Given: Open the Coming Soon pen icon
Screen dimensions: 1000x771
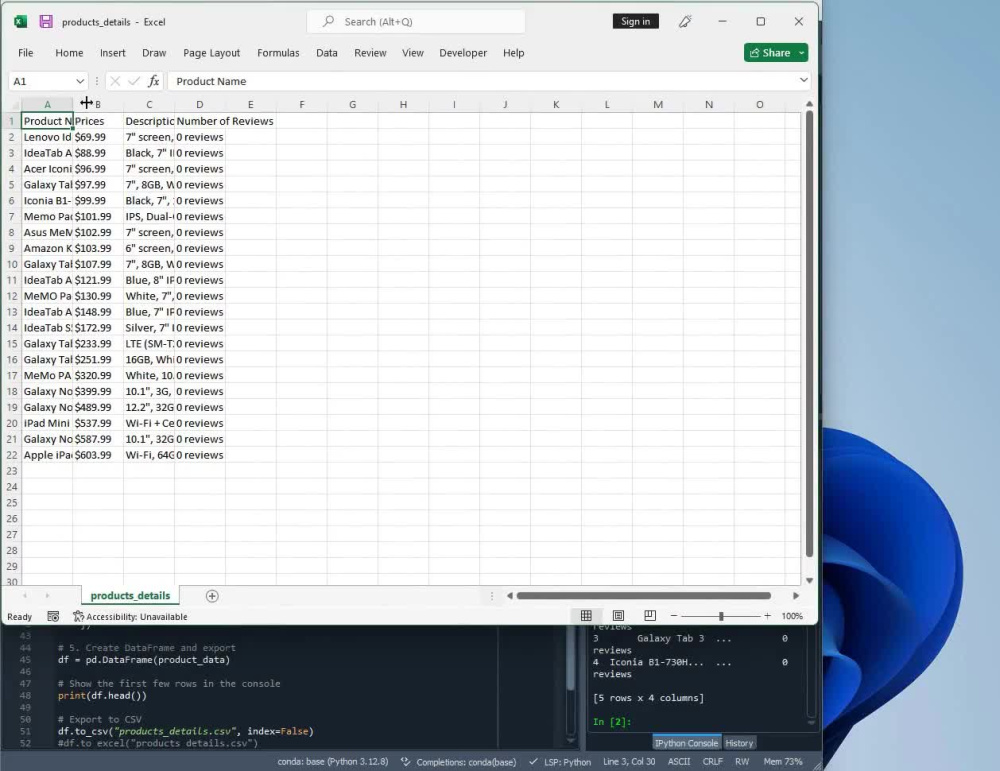Looking at the screenshot, I should coord(685,22).
